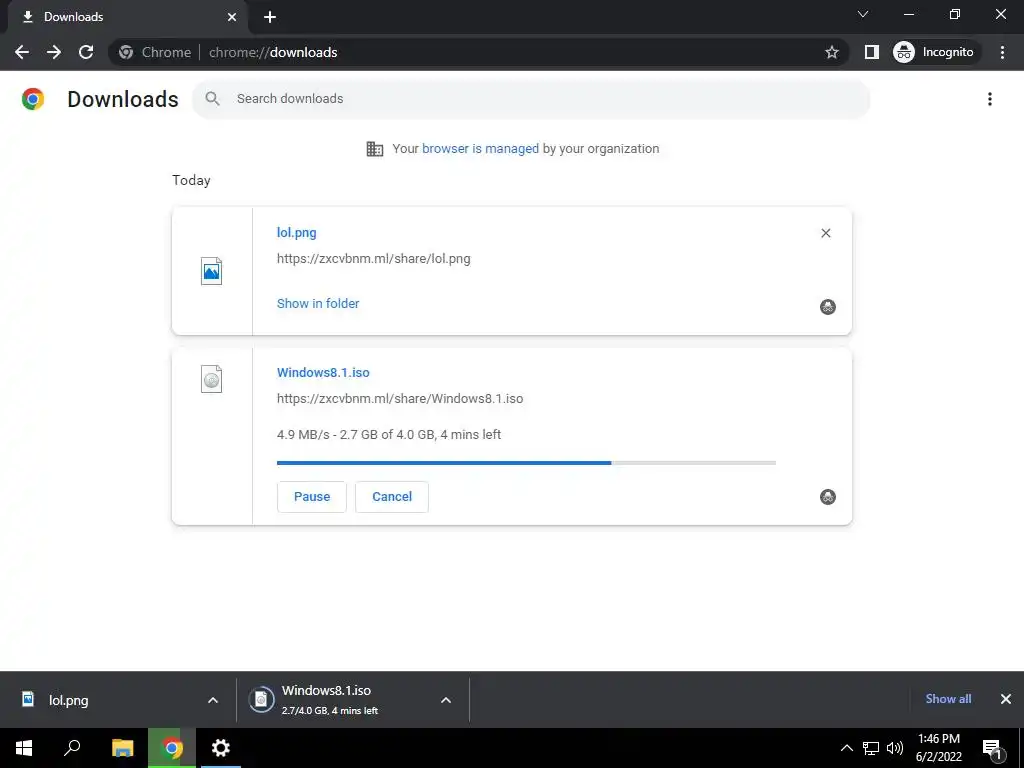This screenshot has height=768, width=1024.
Task: Click the Chrome taskbar icon
Action: [172, 748]
